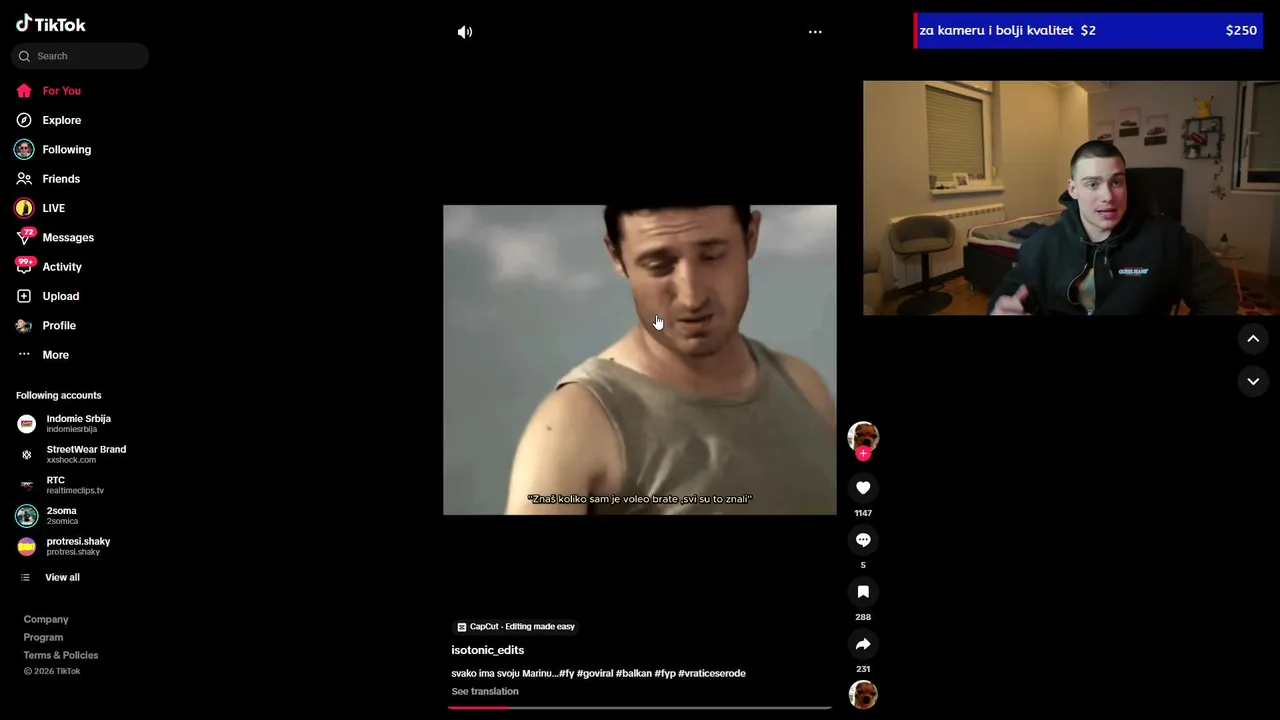Click the Explore compass icon
Viewport: 1280px width, 720px height.
[24, 120]
